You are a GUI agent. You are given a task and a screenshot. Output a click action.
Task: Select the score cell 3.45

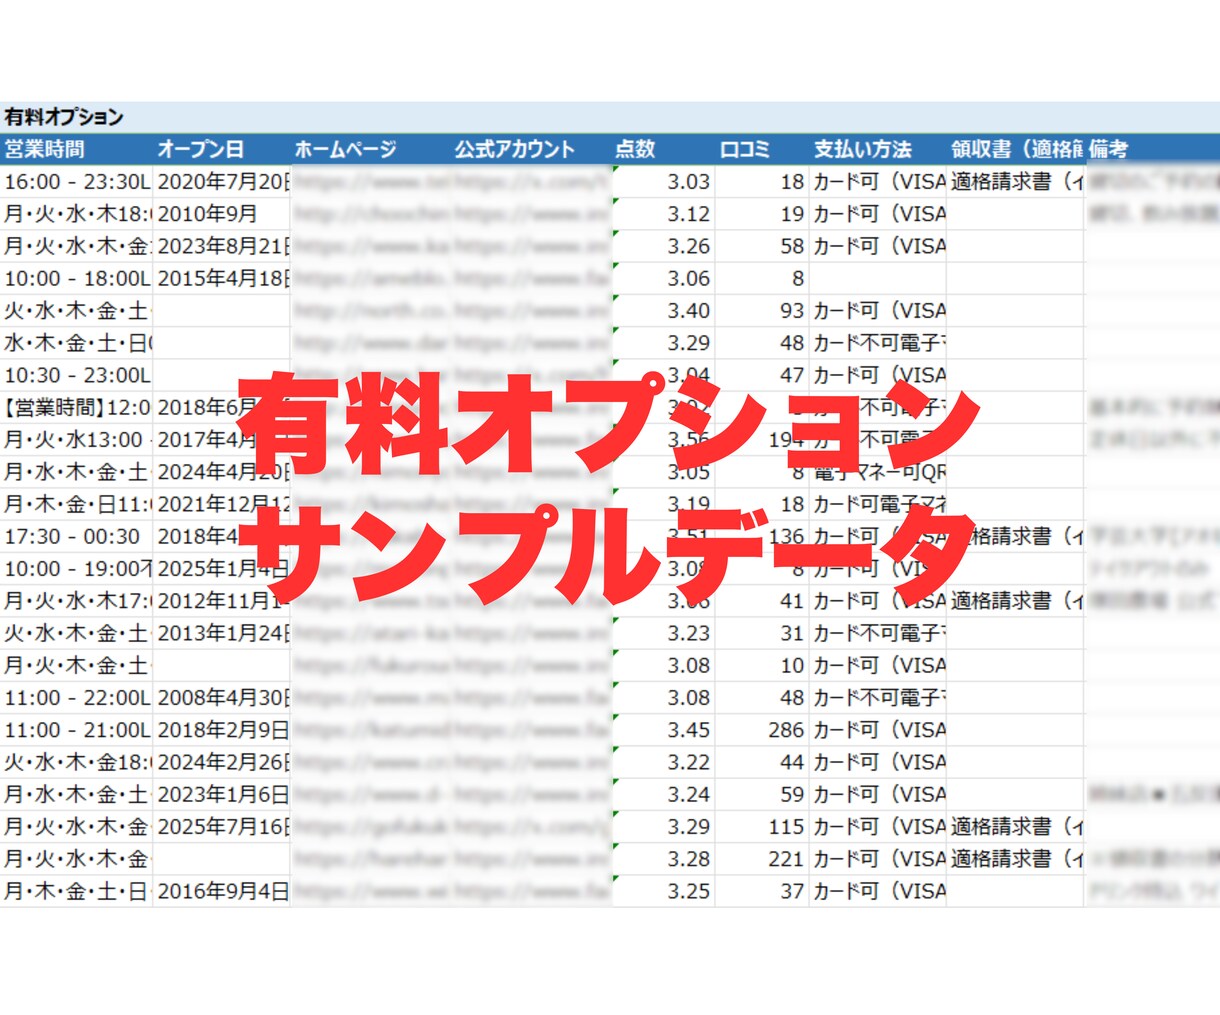pos(663,730)
